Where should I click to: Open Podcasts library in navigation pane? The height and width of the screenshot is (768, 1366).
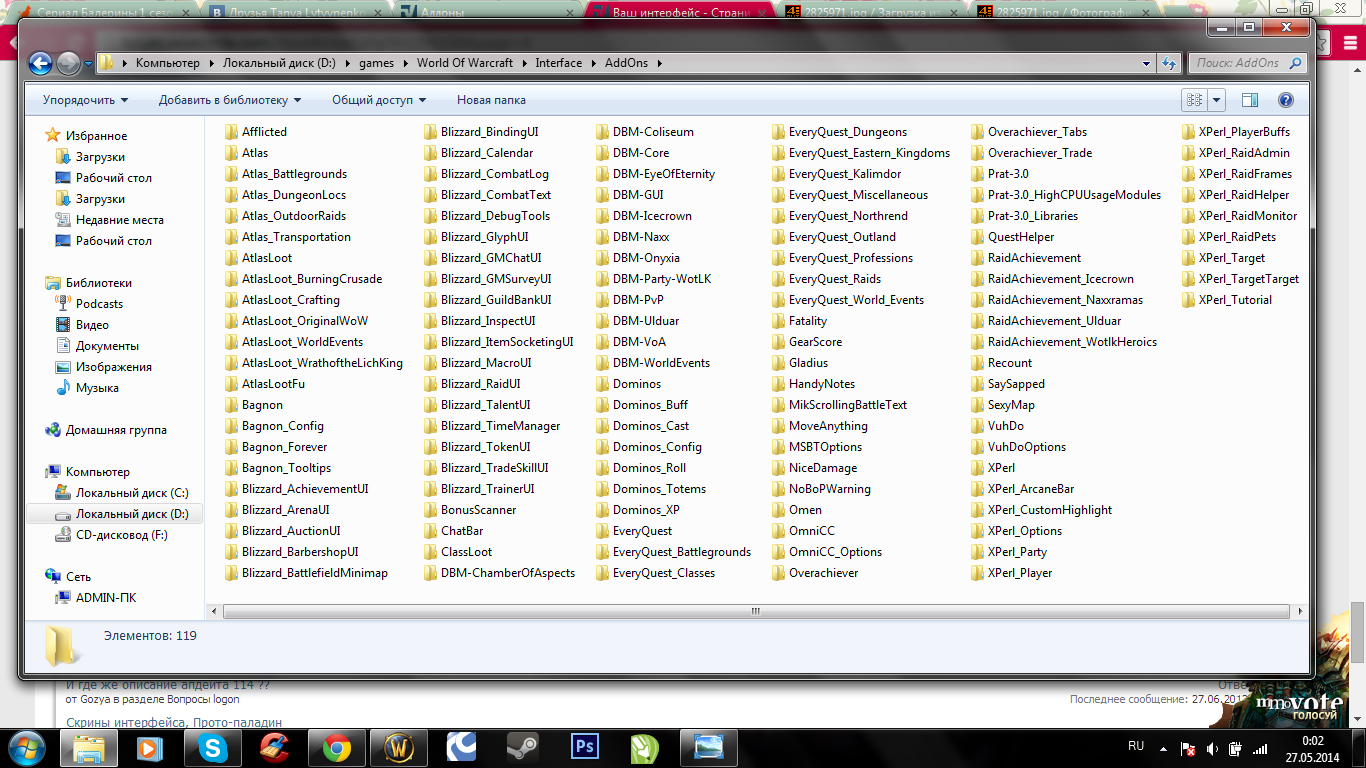[x=89, y=304]
